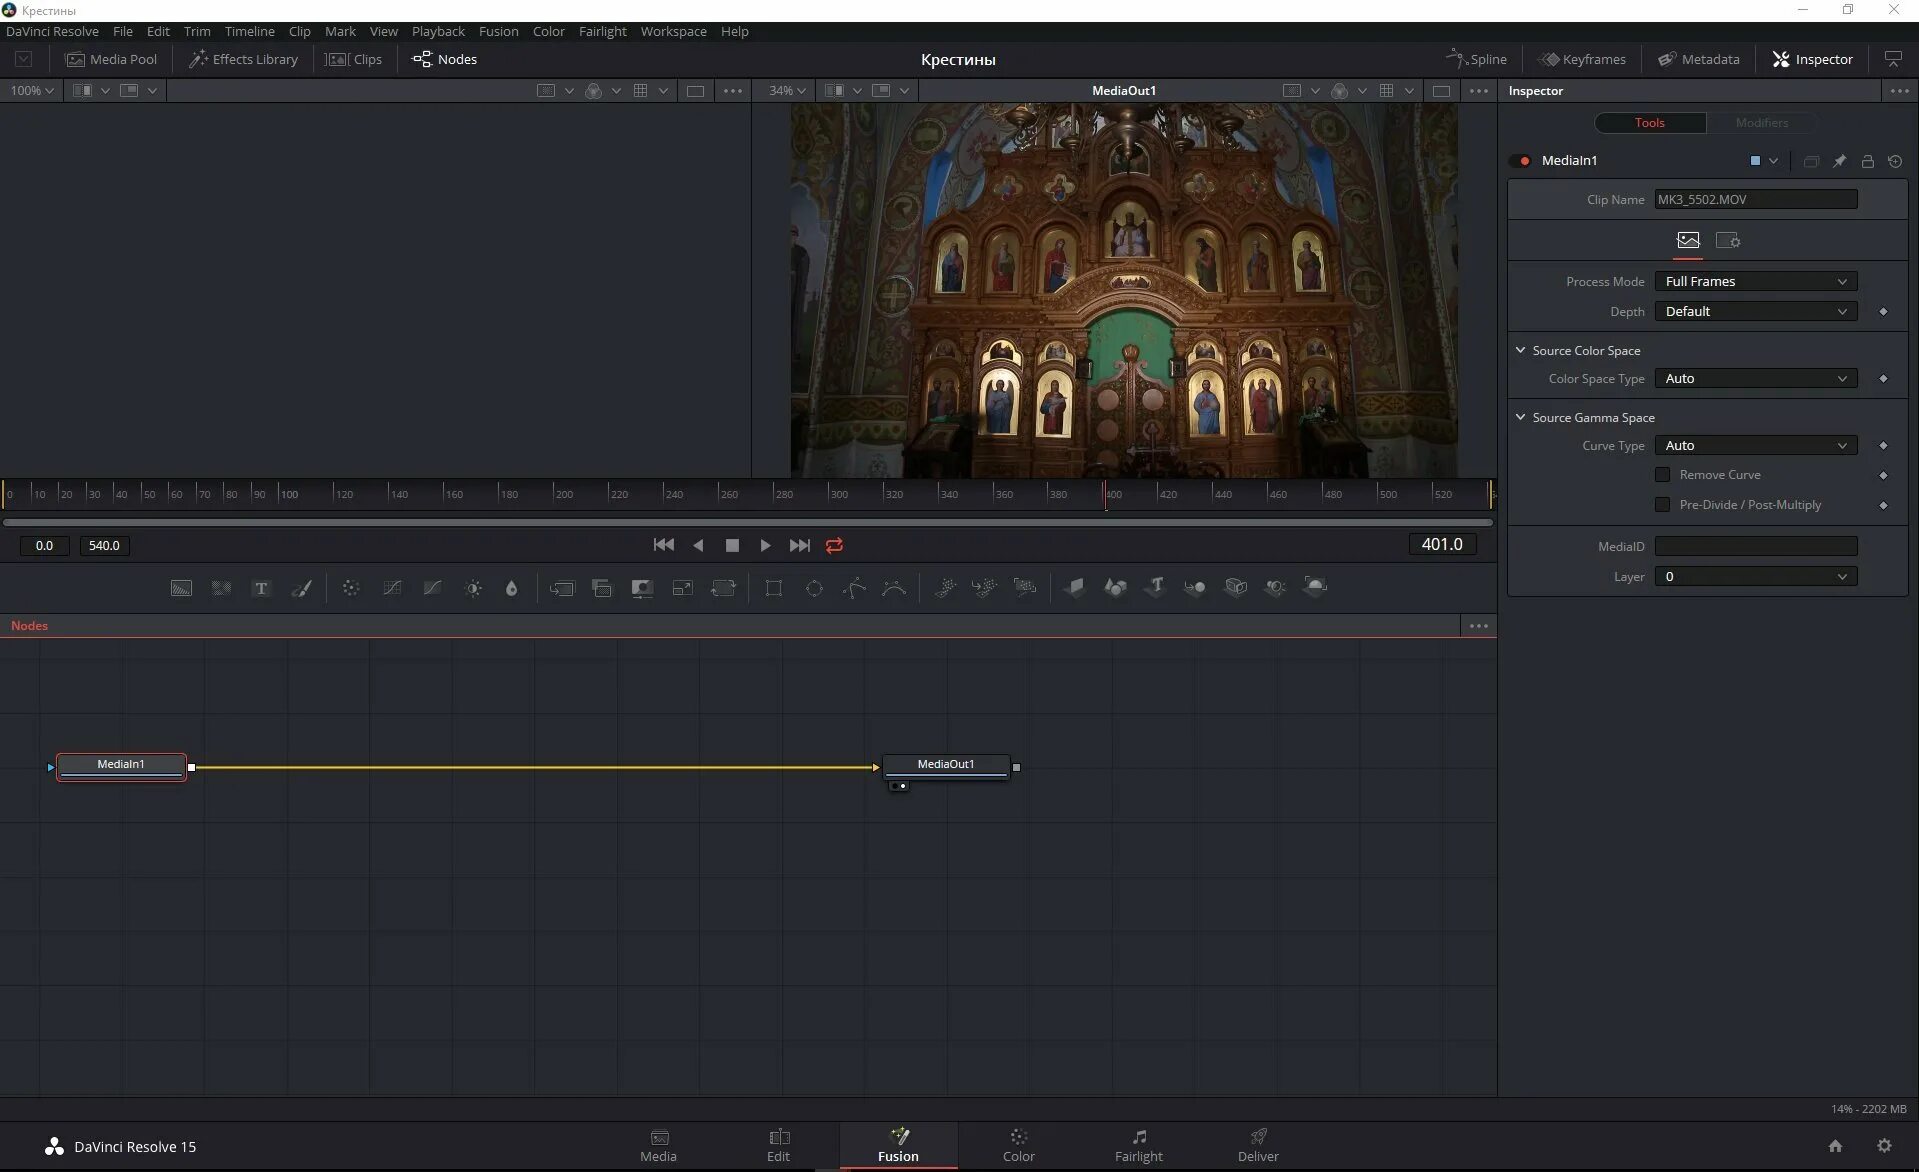Add the pMerge particle tool
This screenshot has height=1172, width=1919.
pyautogui.click(x=985, y=588)
